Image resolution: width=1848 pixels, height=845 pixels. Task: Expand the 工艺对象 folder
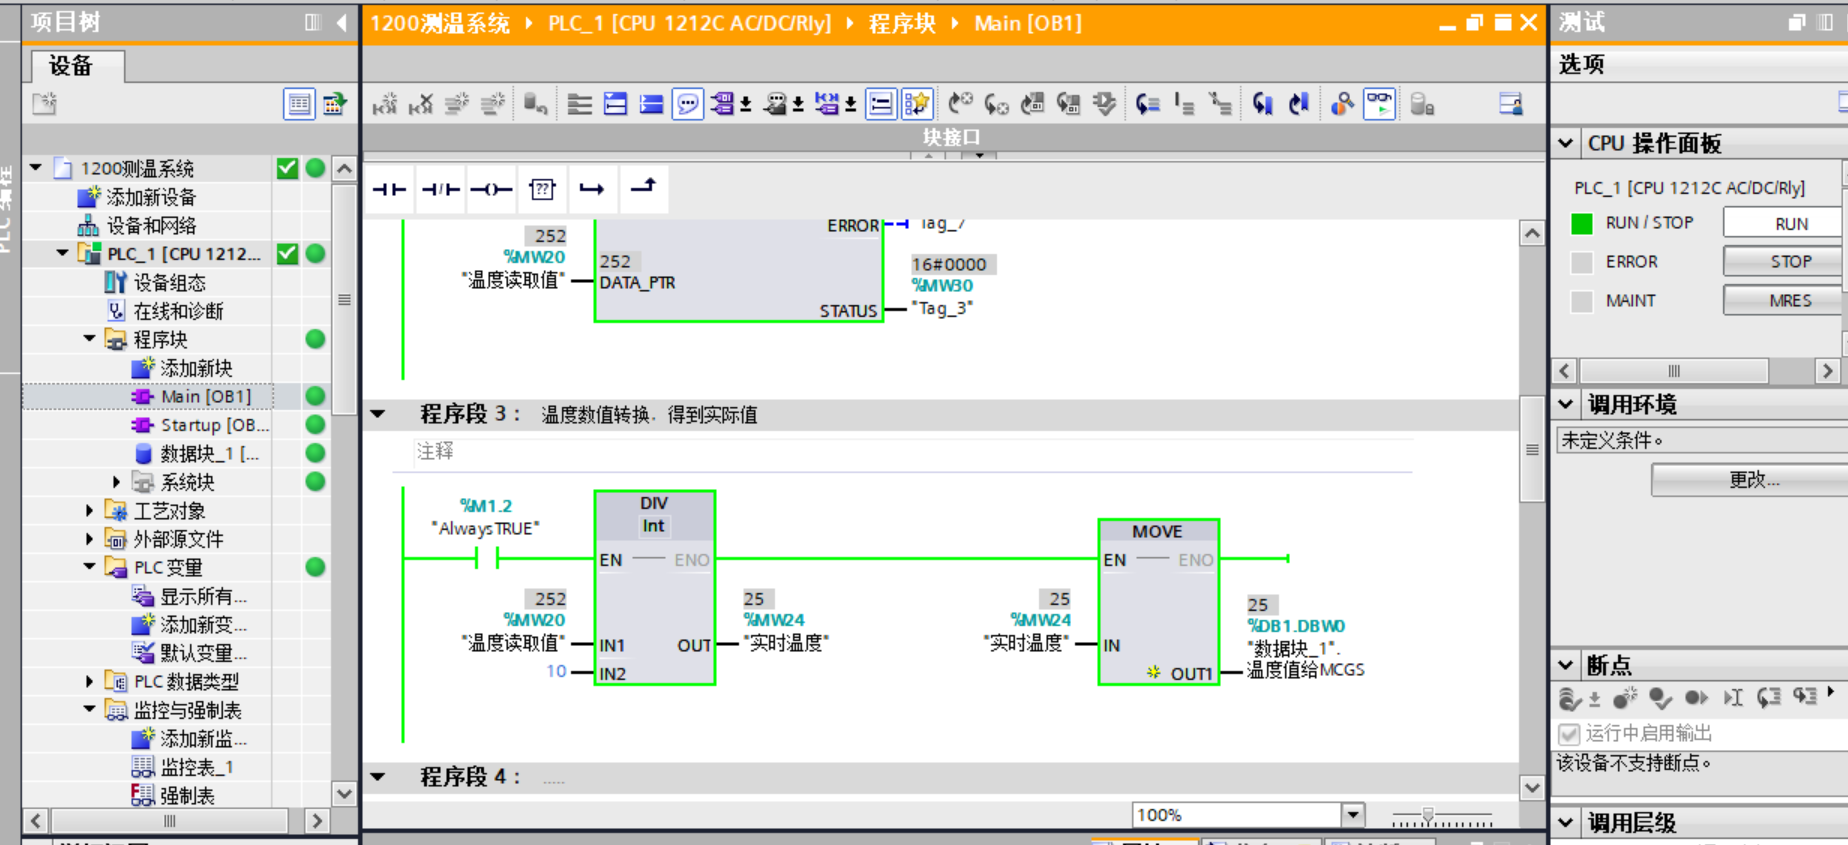pos(89,510)
